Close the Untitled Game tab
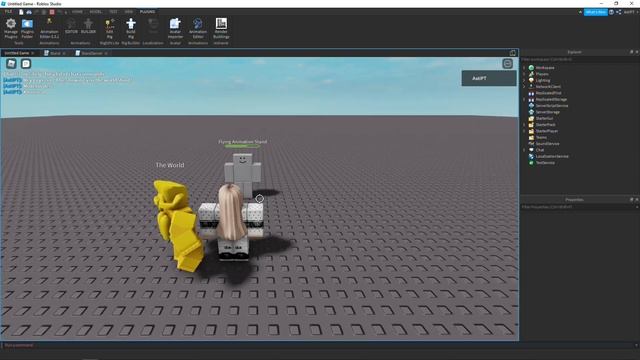 click(33, 53)
